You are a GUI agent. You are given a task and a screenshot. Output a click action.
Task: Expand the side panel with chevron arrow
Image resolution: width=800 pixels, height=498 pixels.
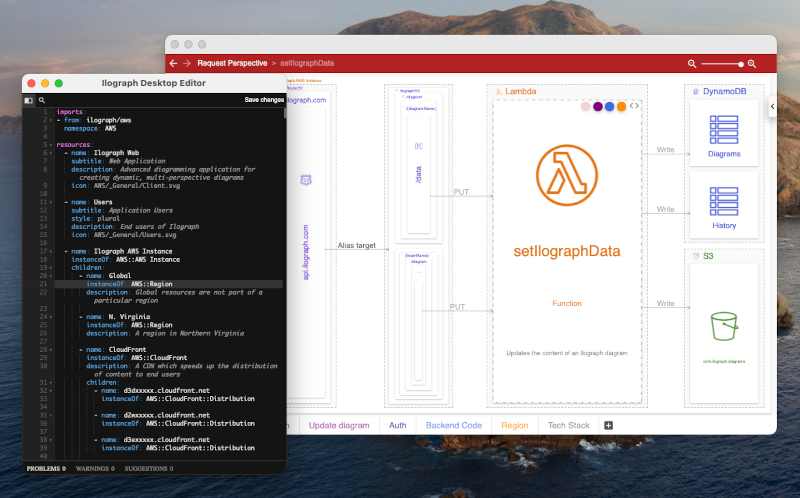772,106
